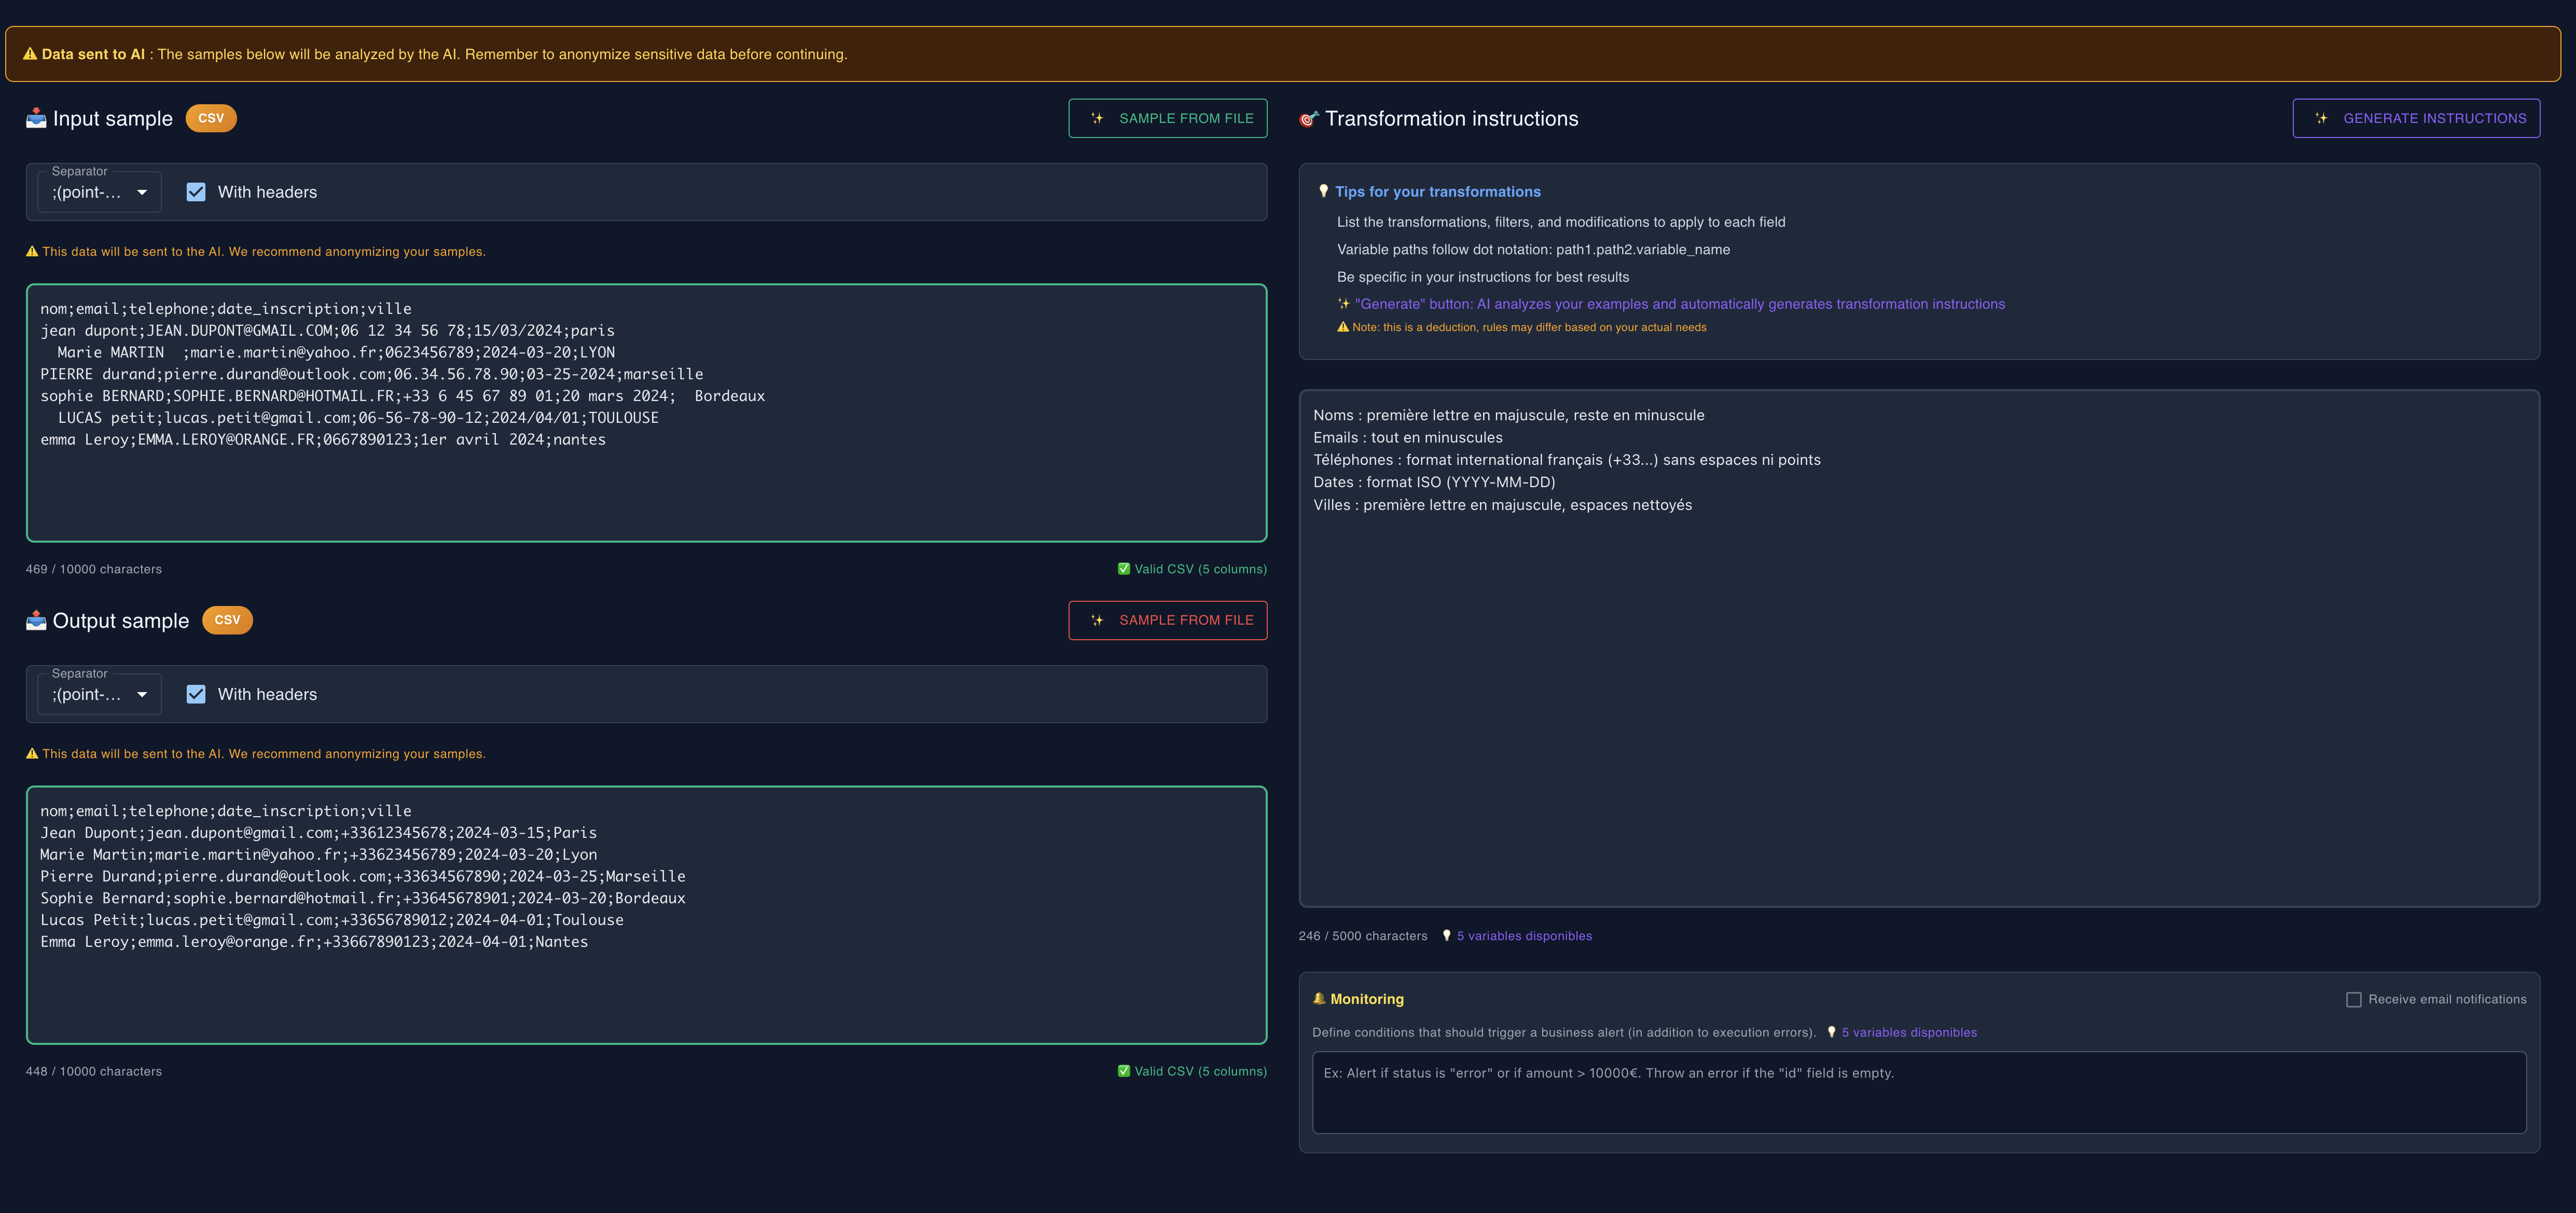Viewport: 2576px width, 1213px height.
Task: Click GENERATE INSTRUCTIONS
Action: click(x=2416, y=118)
